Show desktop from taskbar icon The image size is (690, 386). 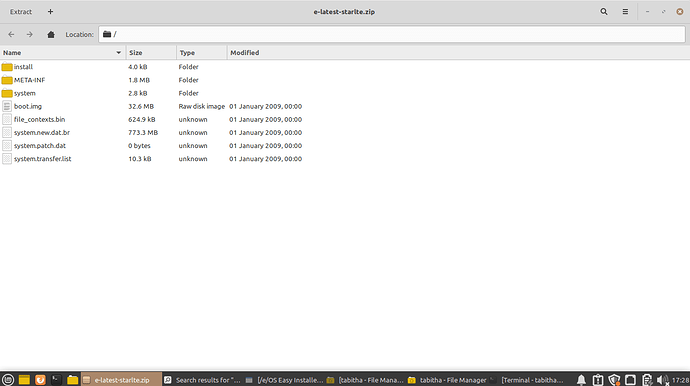click(24, 379)
